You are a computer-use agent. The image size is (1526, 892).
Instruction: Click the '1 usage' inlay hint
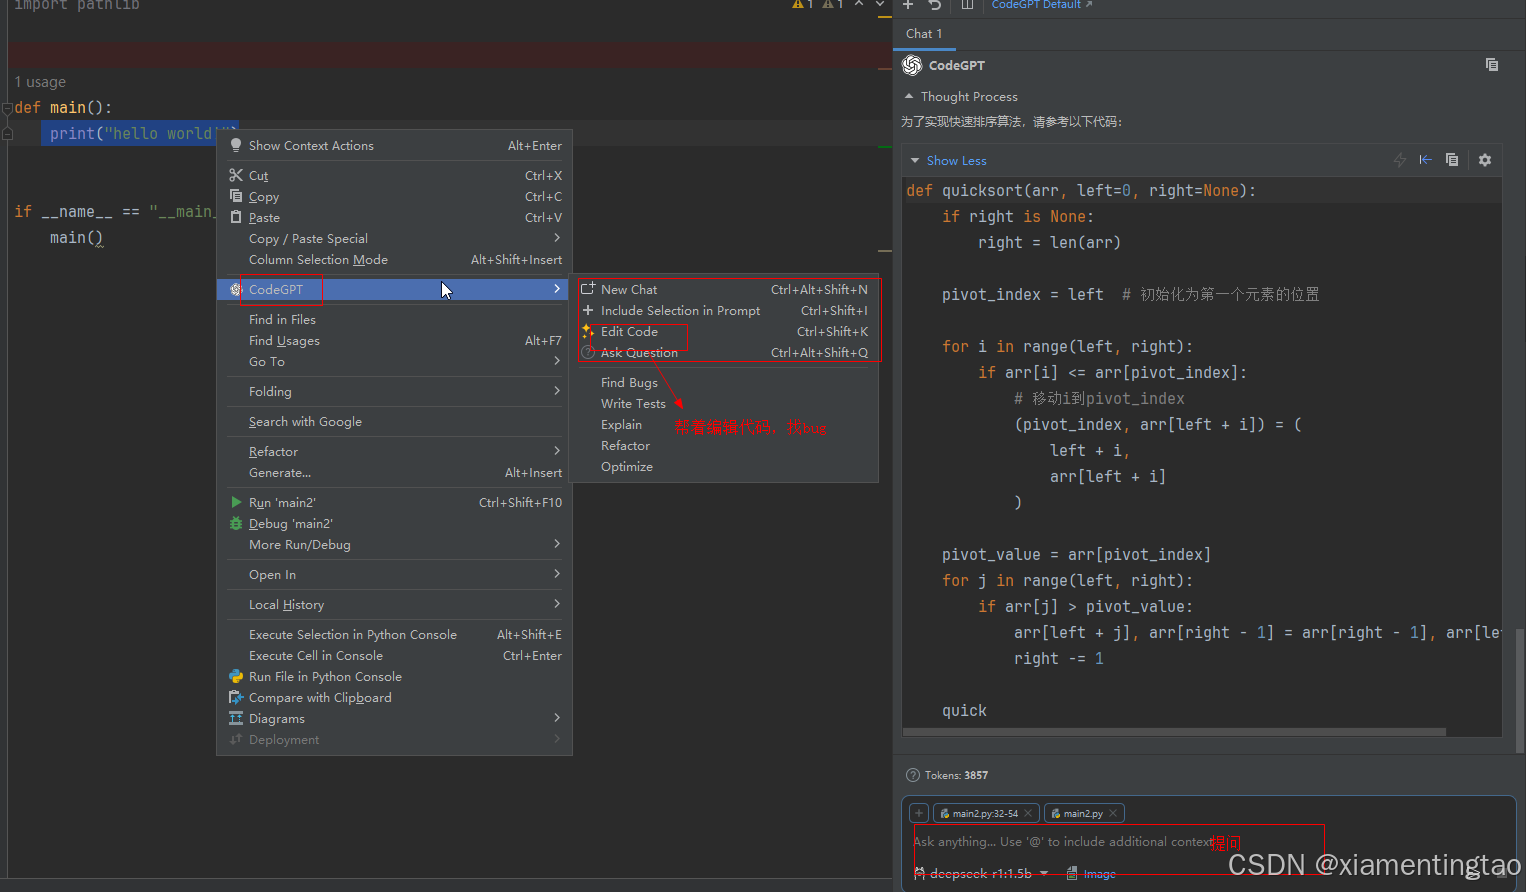tap(40, 82)
